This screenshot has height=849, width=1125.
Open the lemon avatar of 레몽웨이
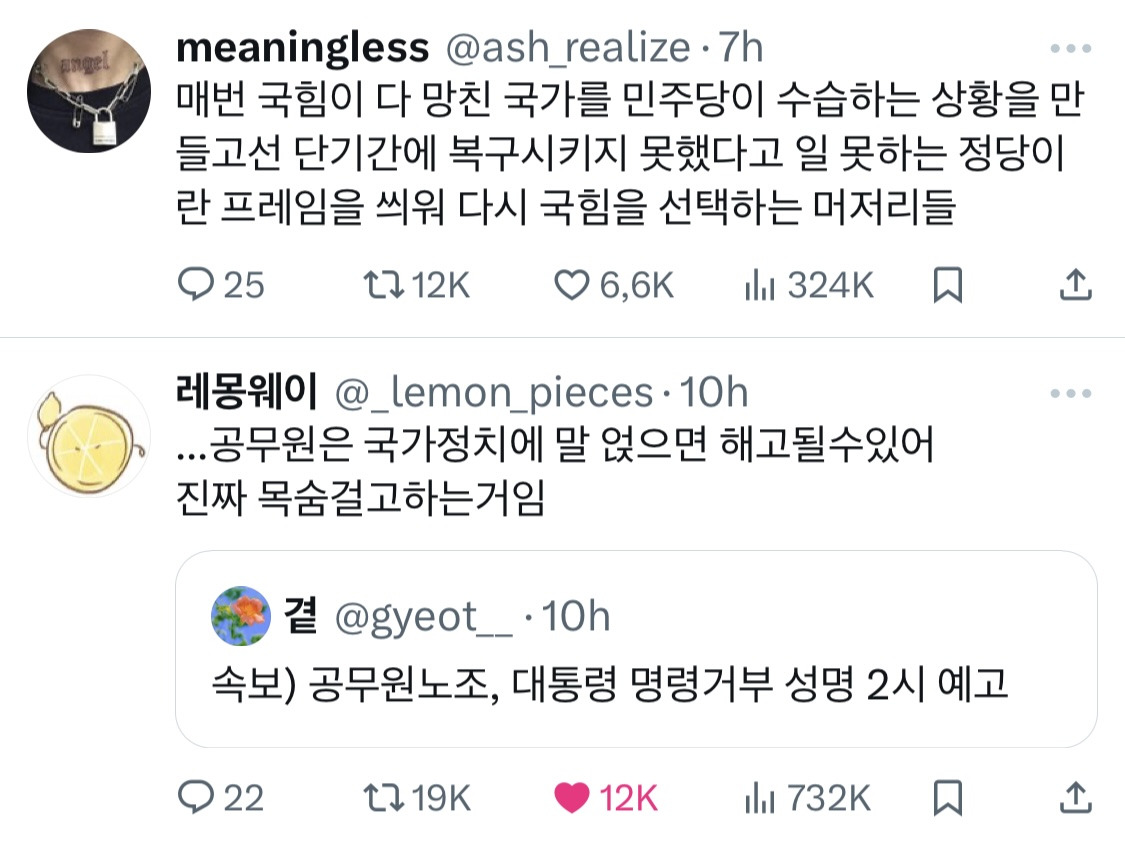(89, 437)
